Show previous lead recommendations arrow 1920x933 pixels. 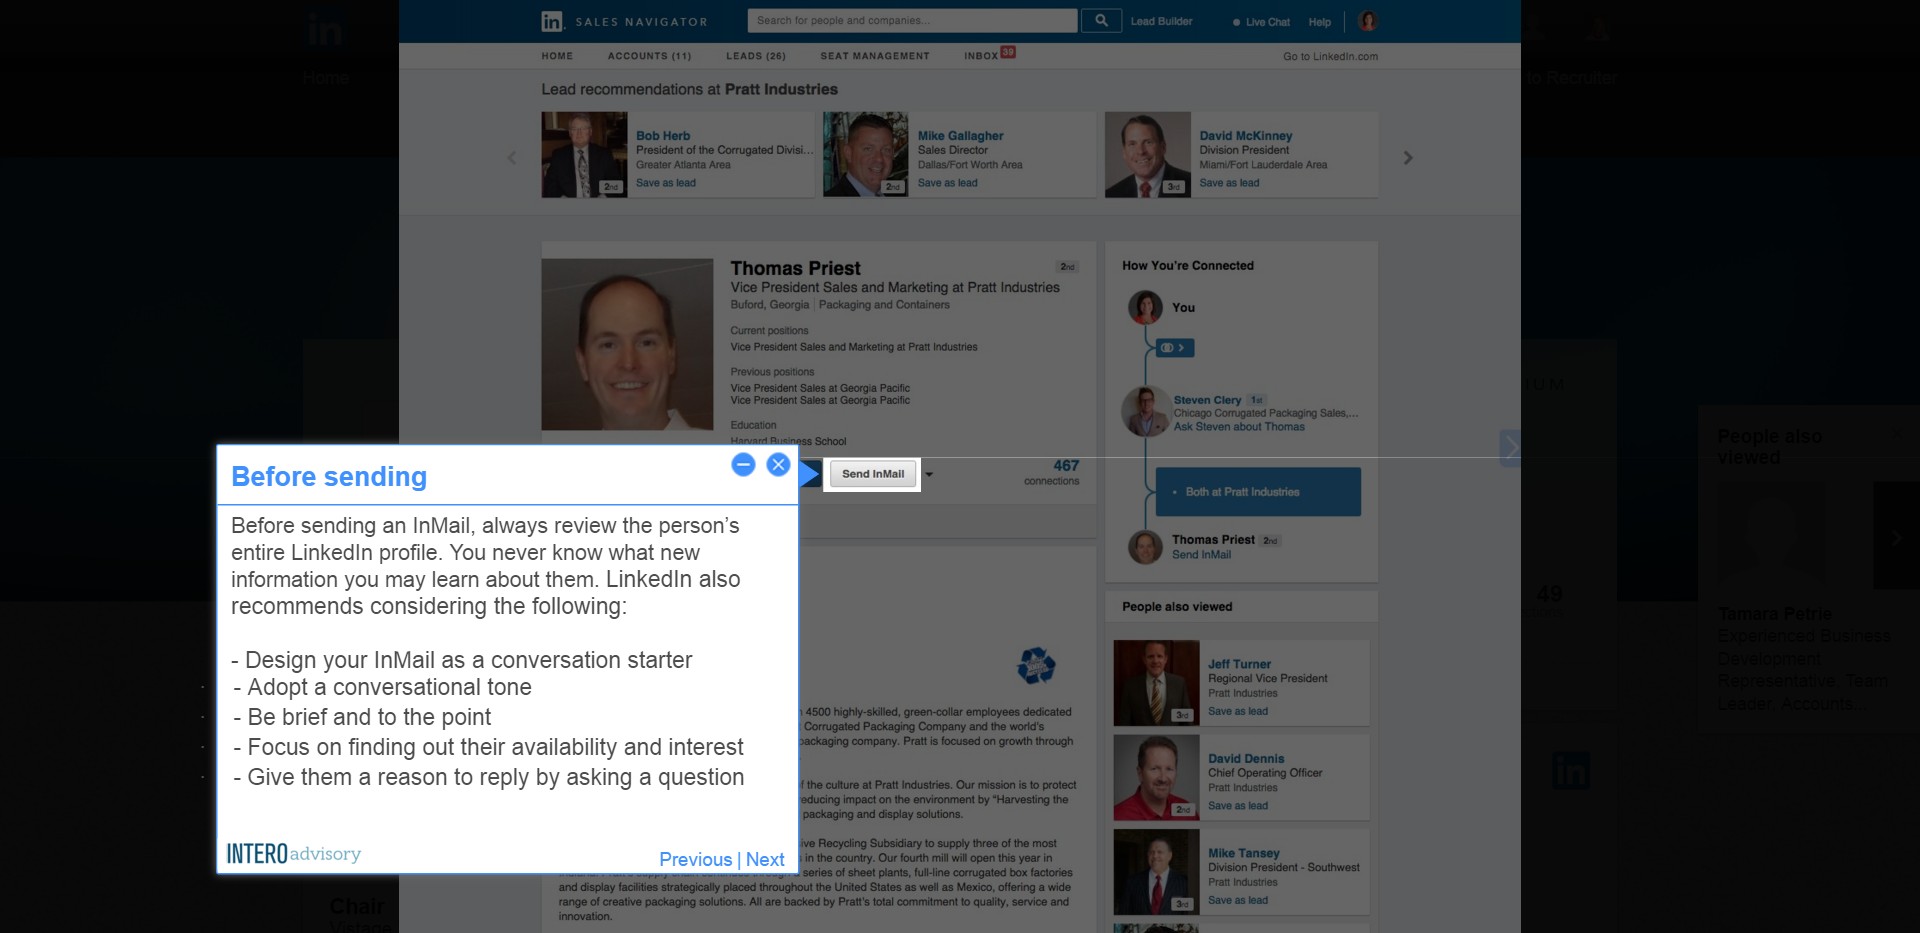[512, 158]
